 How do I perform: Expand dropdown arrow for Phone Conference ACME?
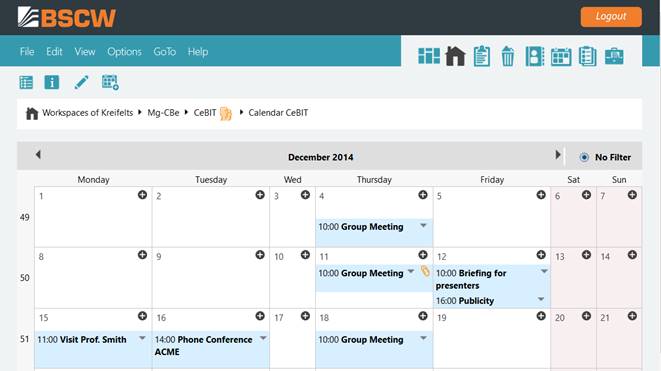click(263, 338)
